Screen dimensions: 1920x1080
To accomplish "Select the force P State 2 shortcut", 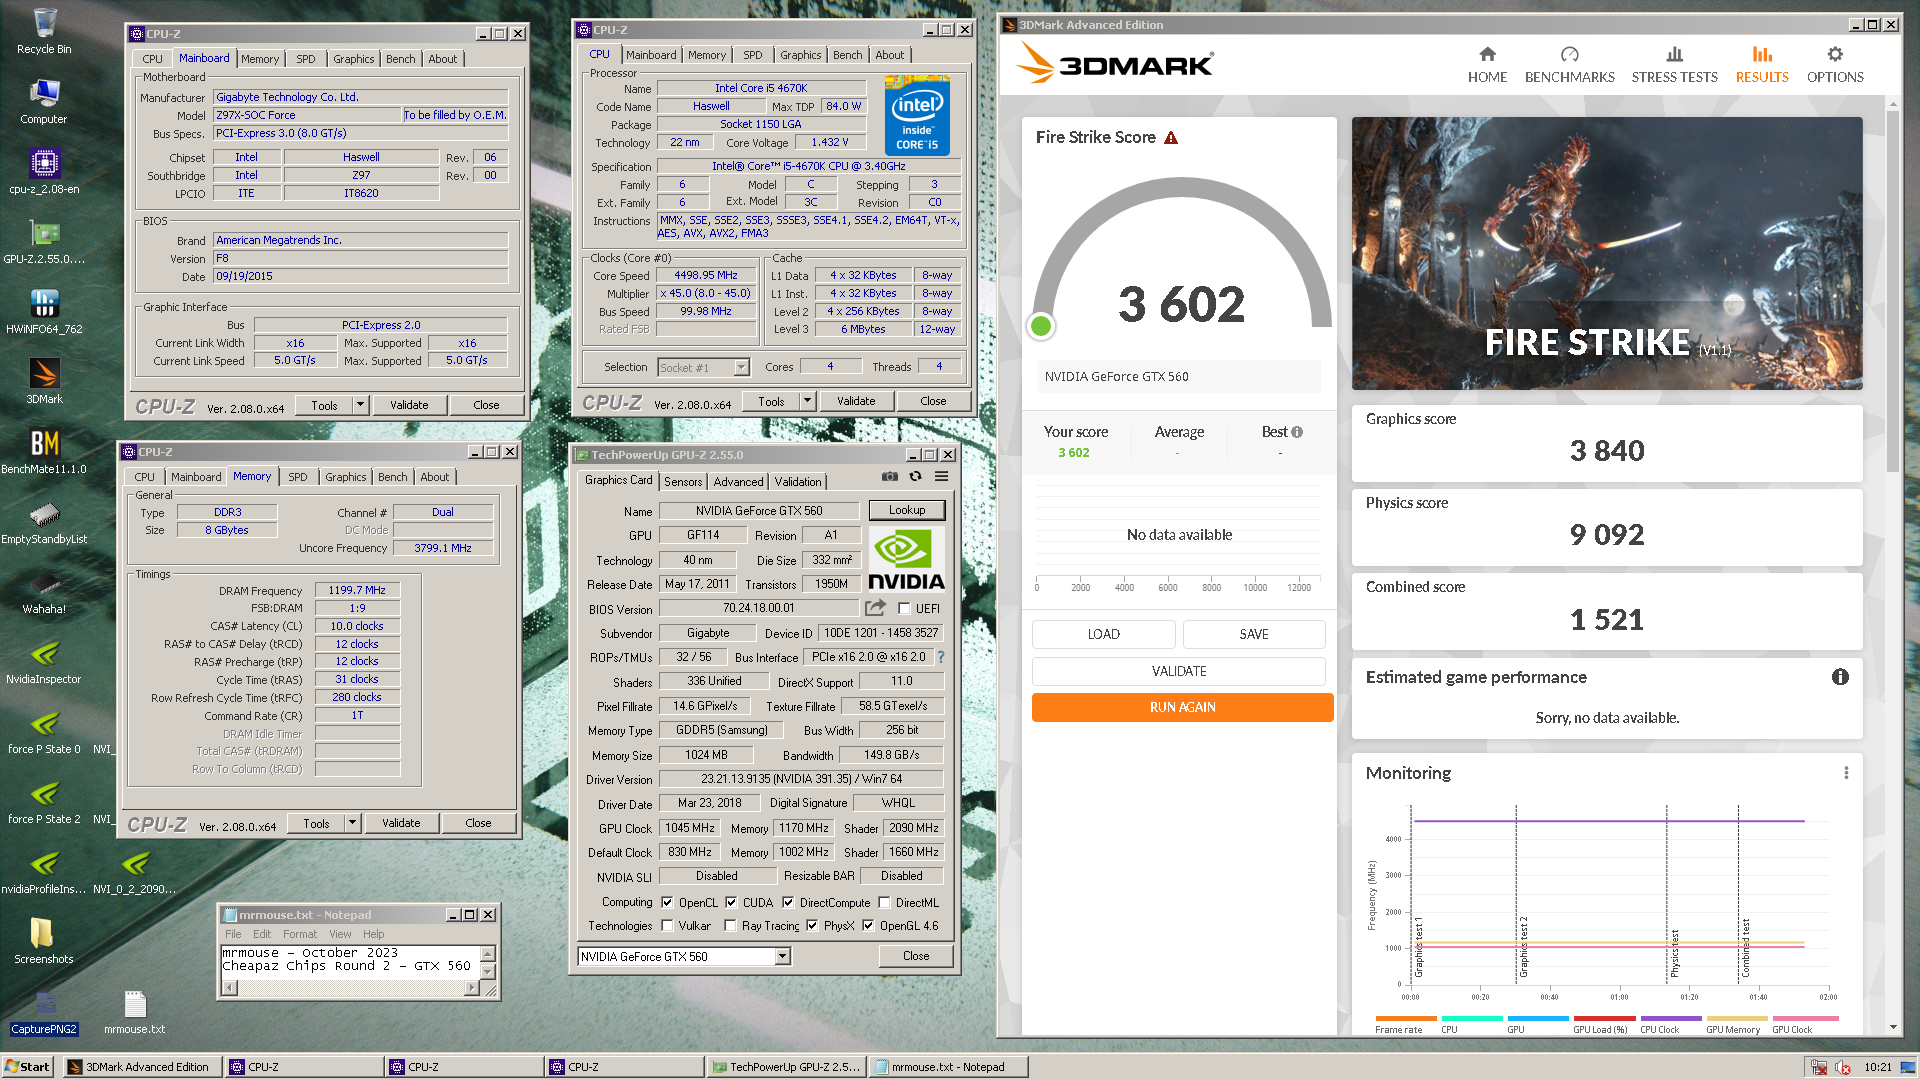I will click(x=44, y=801).
